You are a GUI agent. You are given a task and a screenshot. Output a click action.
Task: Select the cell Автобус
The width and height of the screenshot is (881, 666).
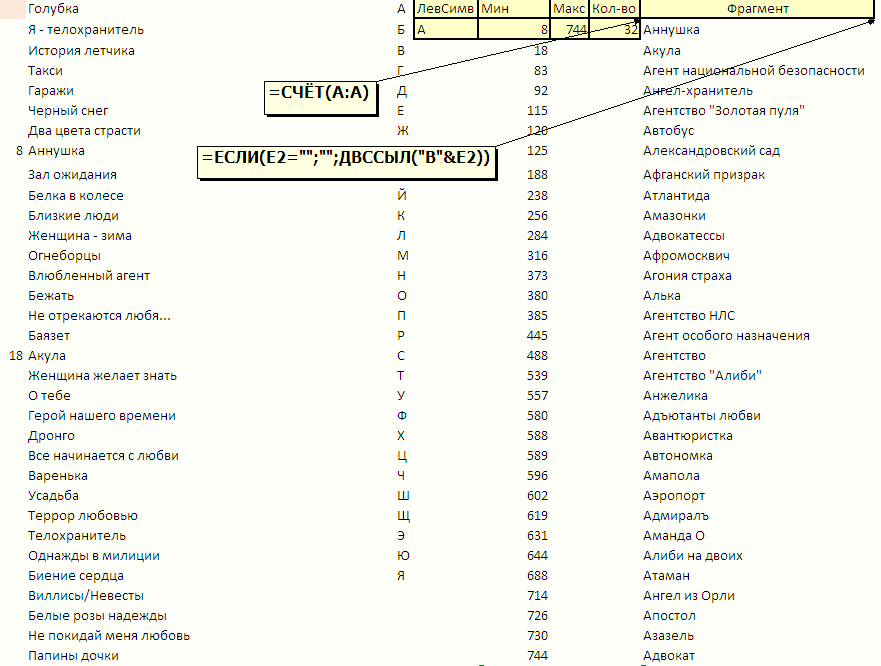669,130
